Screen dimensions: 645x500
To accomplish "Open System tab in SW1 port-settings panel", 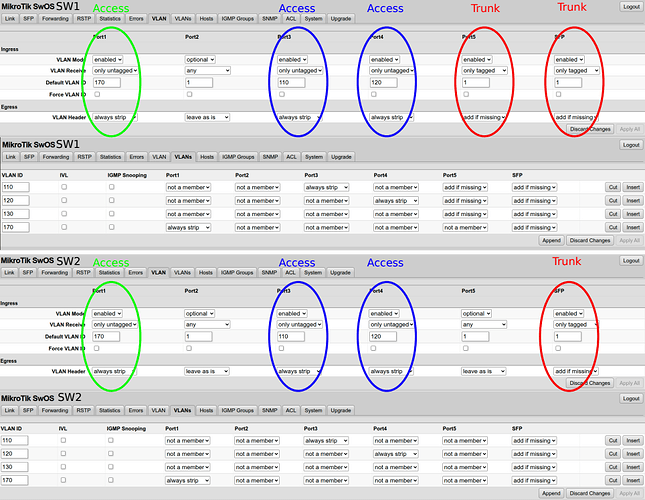I will pyautogui.click(x=313, y=19).
